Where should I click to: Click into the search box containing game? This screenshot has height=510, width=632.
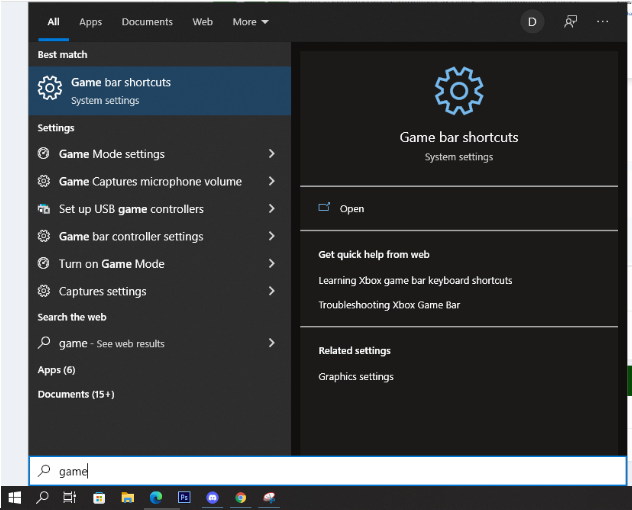[x=328, y=470]
